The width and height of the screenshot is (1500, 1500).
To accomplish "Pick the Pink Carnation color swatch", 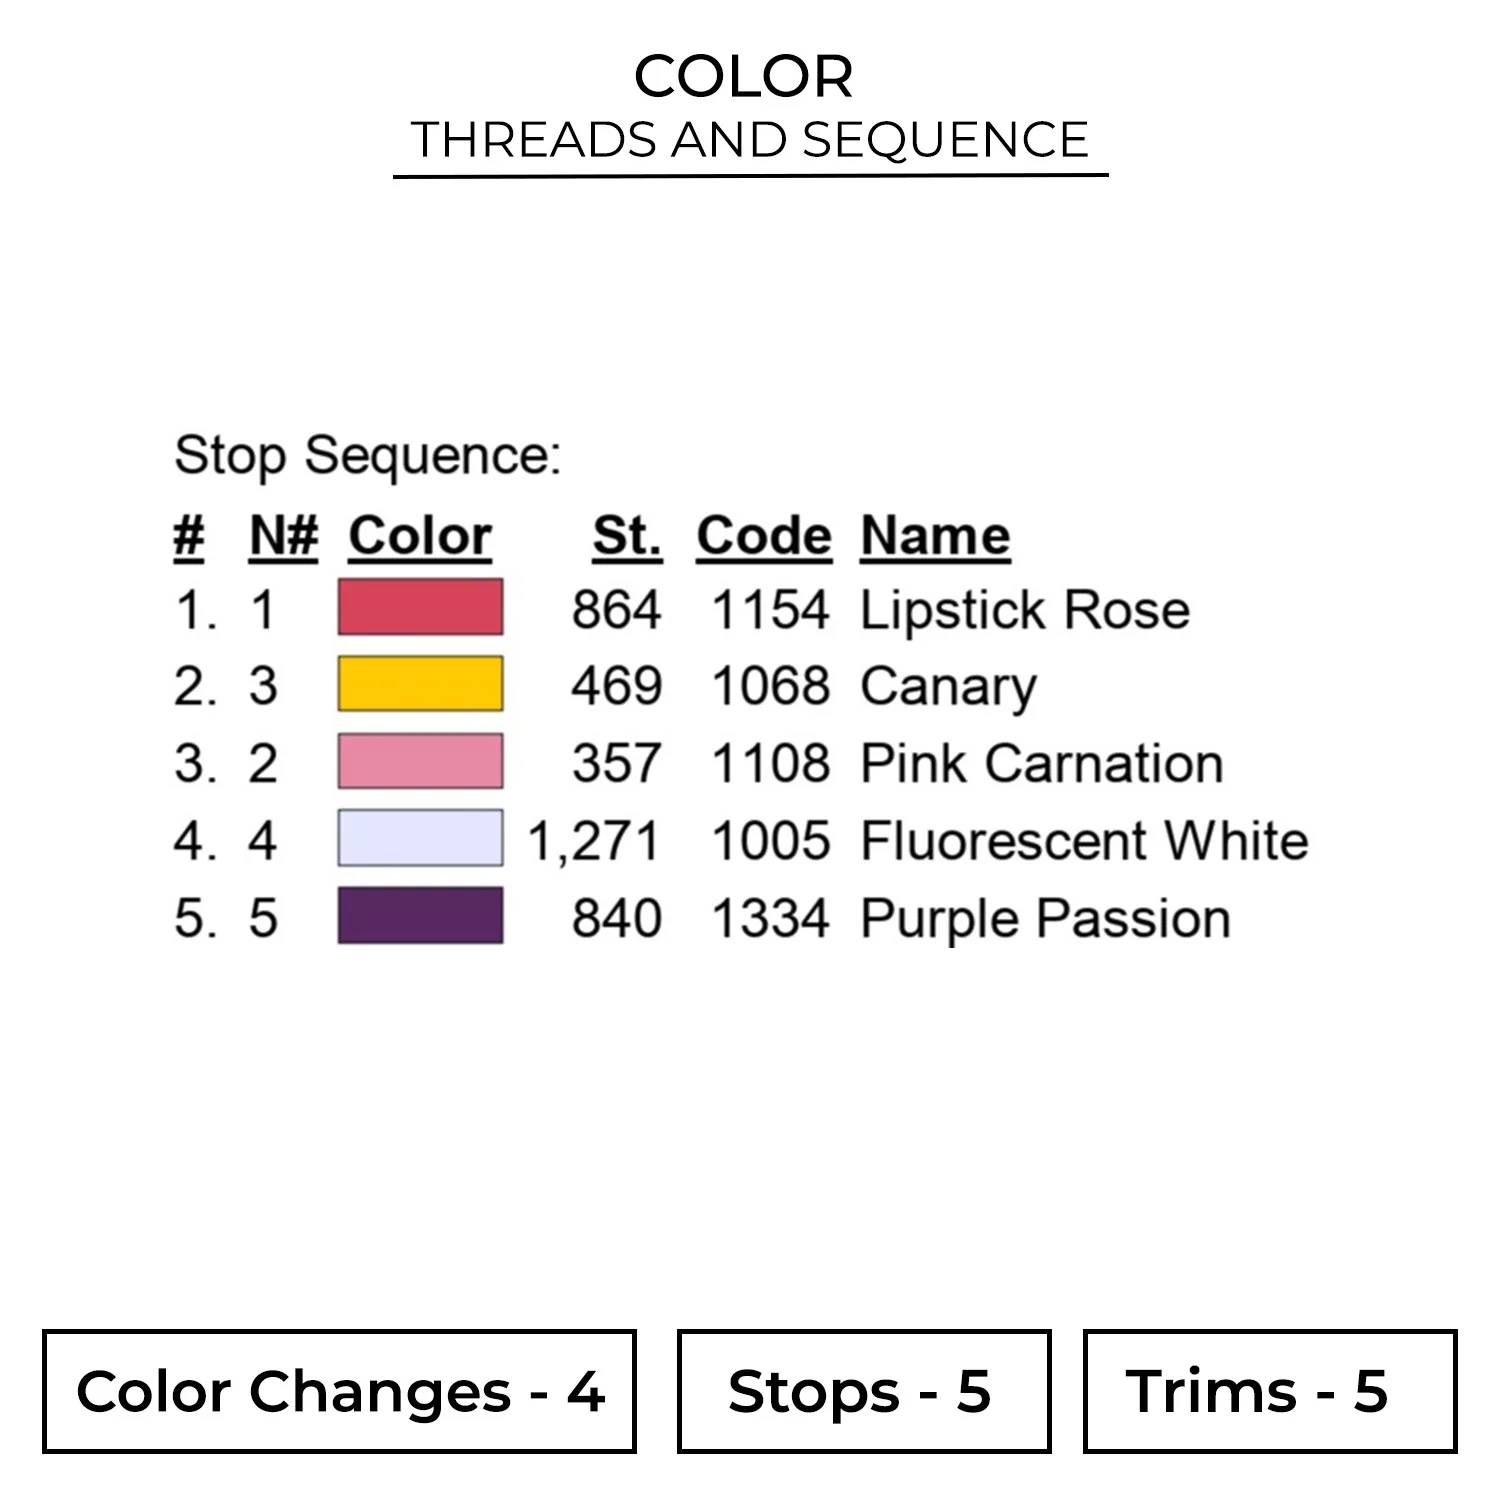I will (420, 761).
